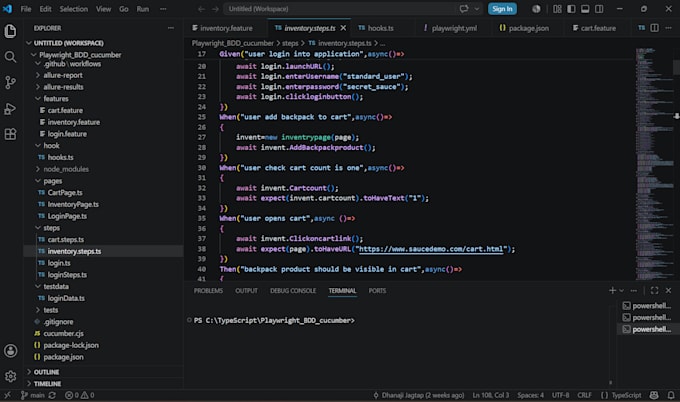Close the terminal panel
Viewport: 680px width, 402px height.
click(668, 291)
